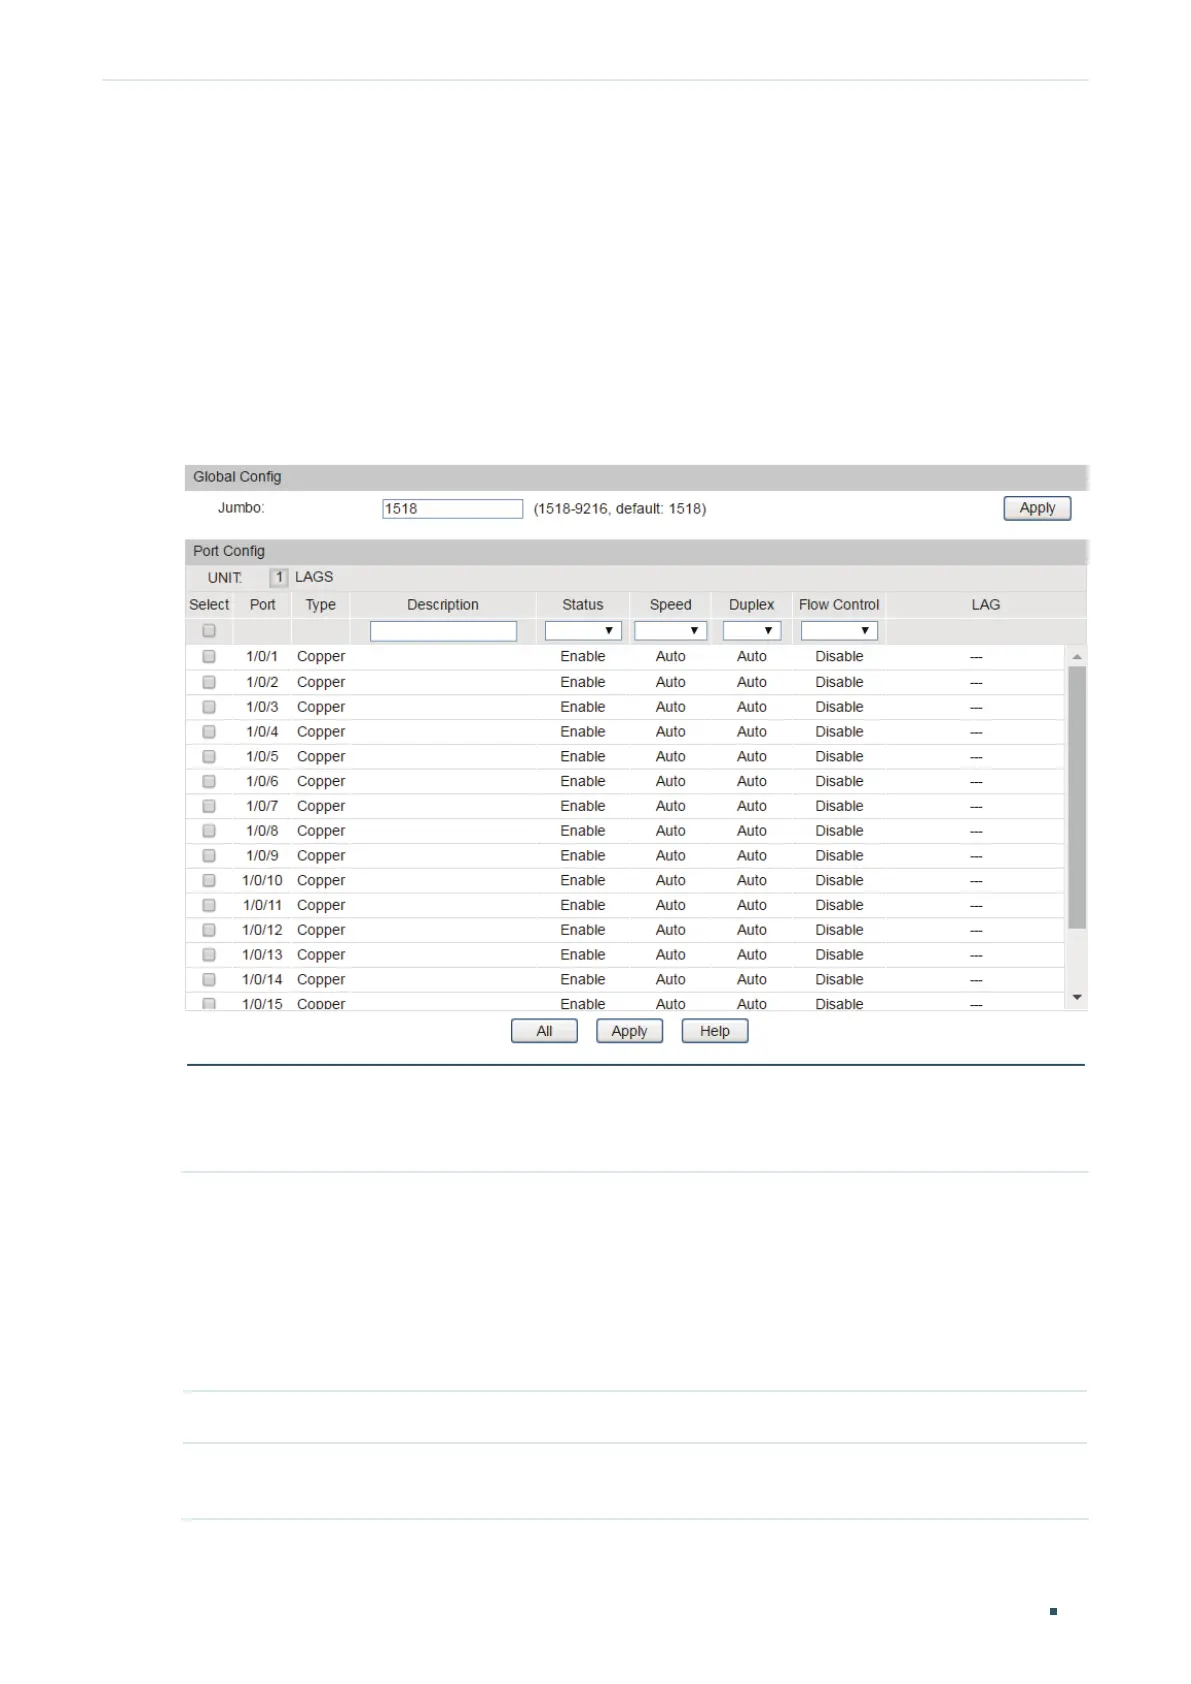Check the box for port 1/0/3
The image size is (1191, 1684).
pos(209,707)
